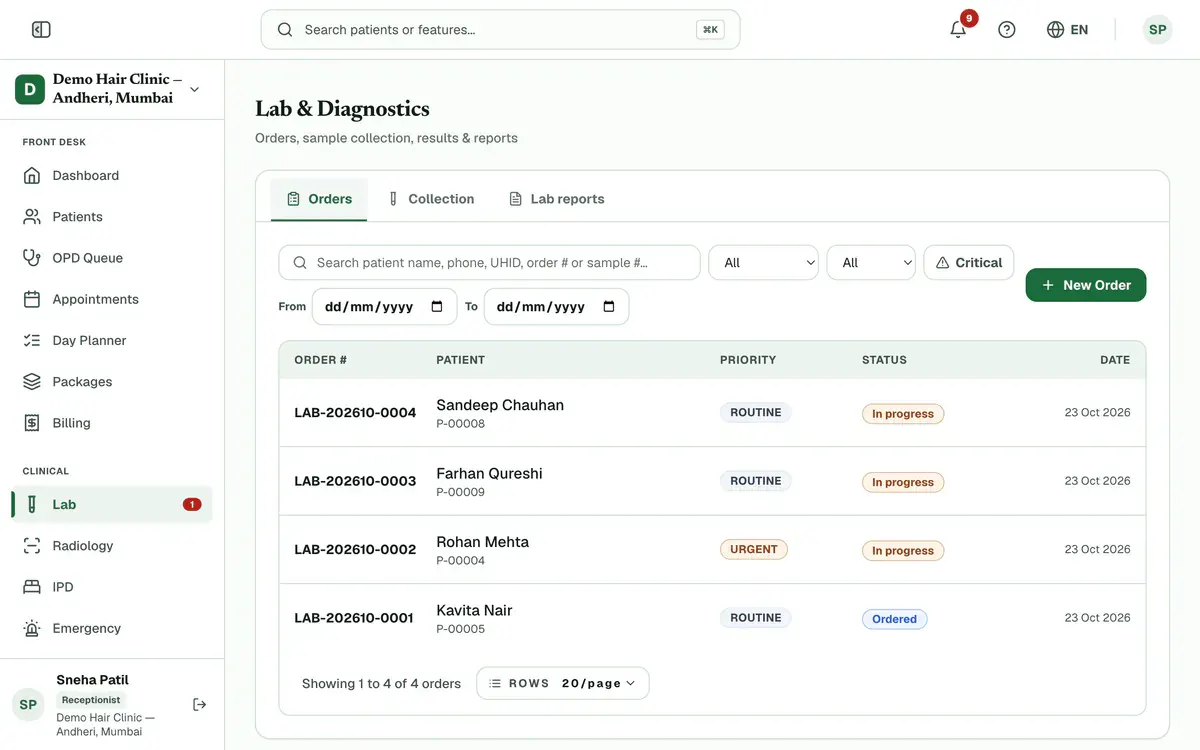This screenshot has height=750, width=1200.
Task: Click the ORDER # column header
Action: coord(321,360)
